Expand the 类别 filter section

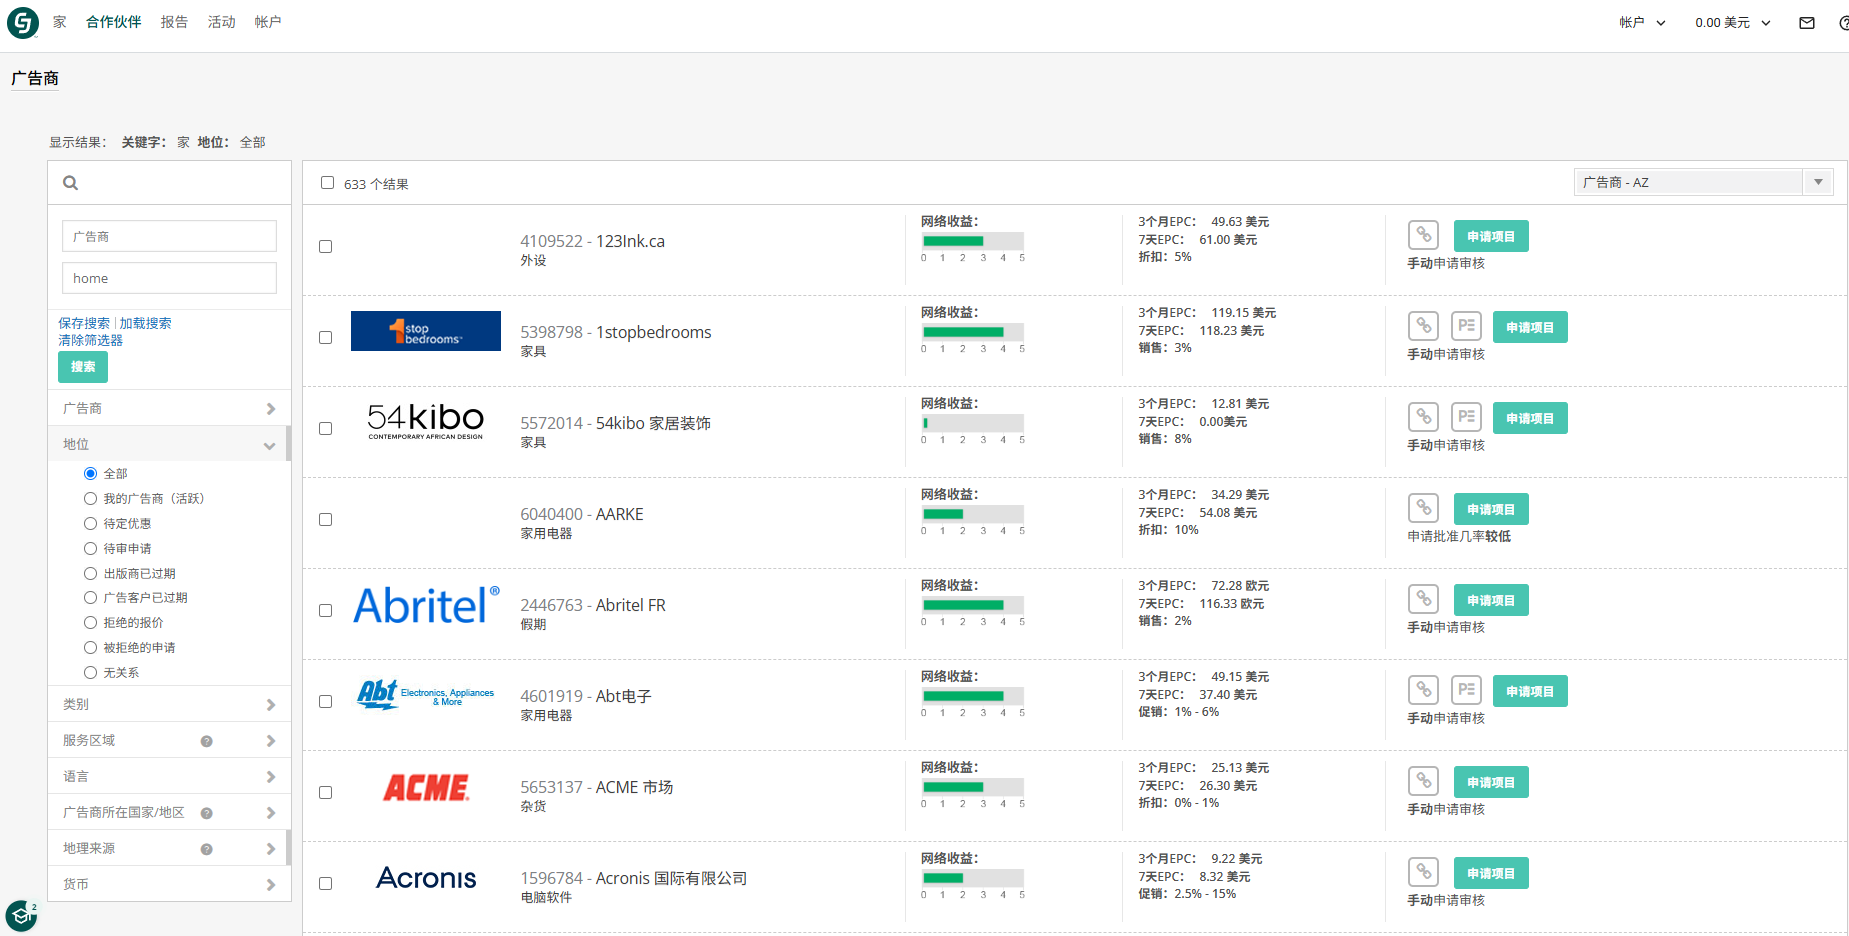click(169, 704)
